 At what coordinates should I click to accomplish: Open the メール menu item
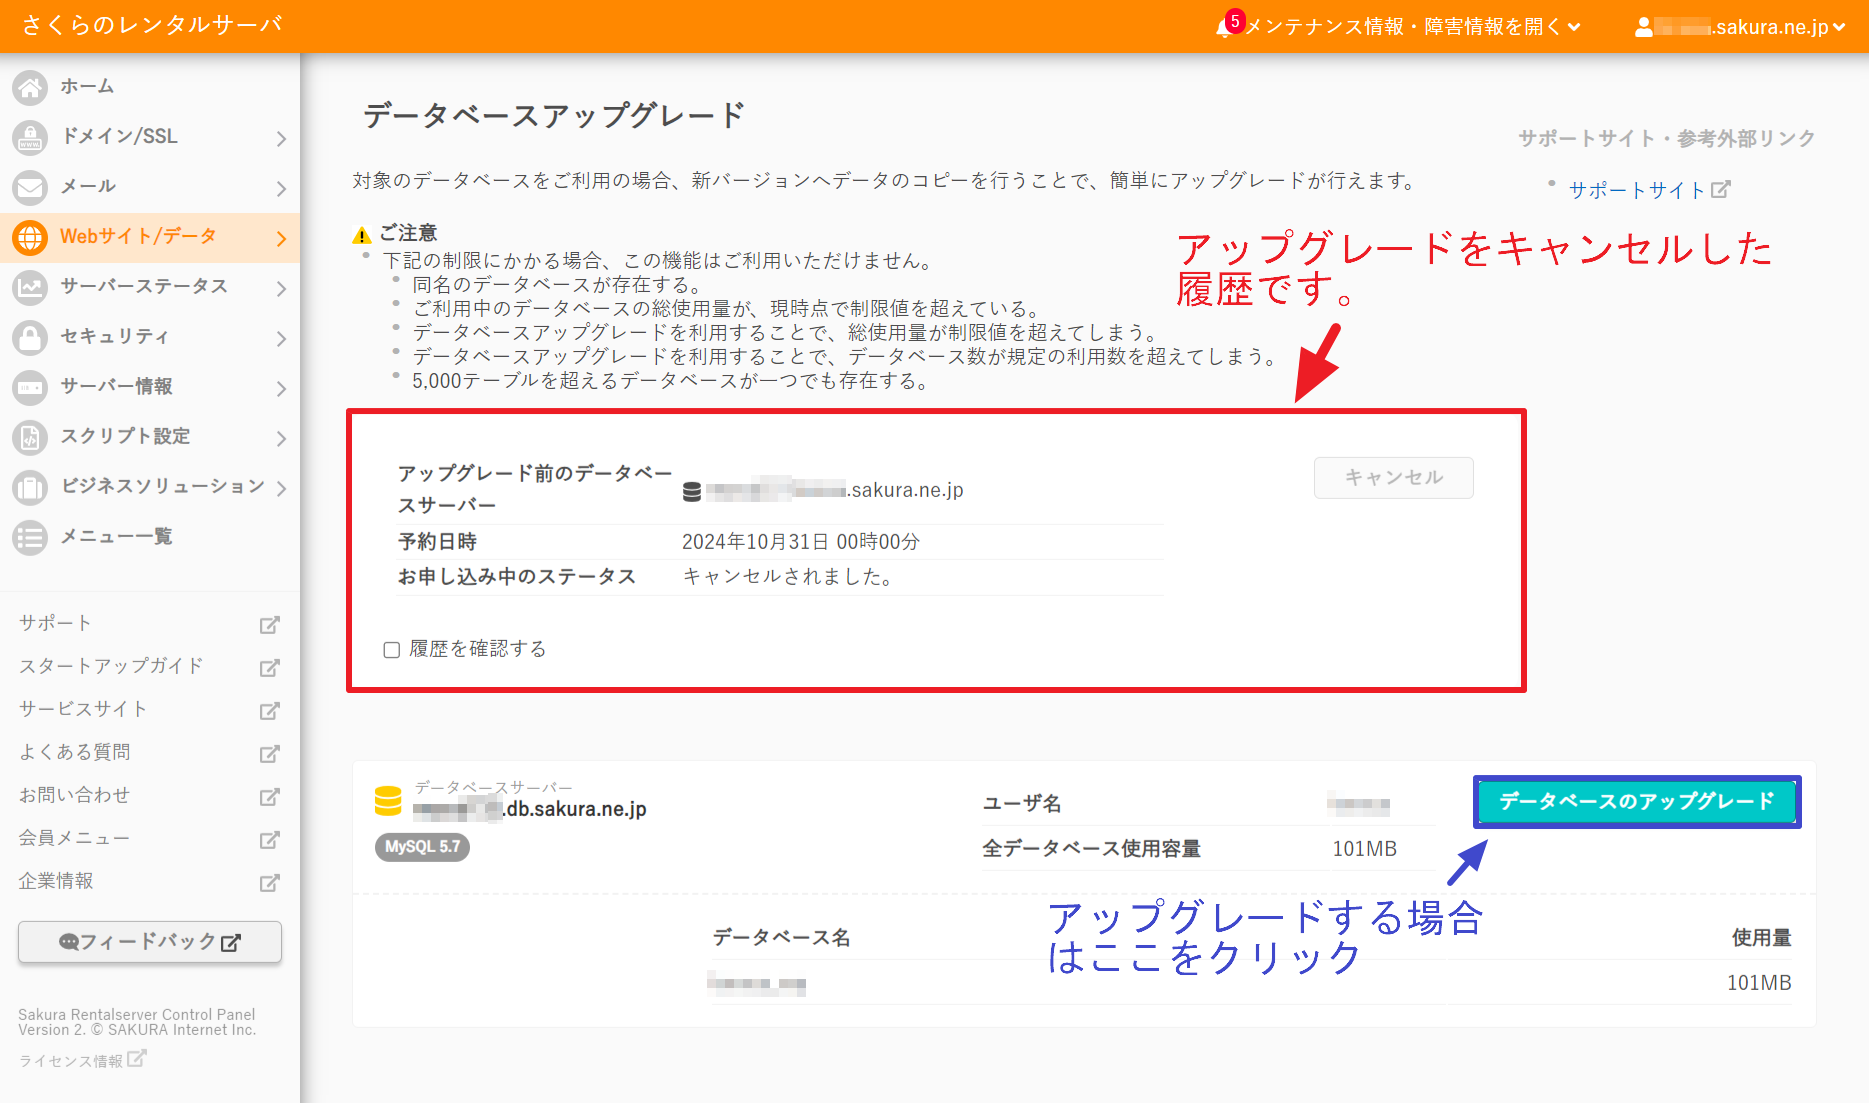tap(88, 186)
